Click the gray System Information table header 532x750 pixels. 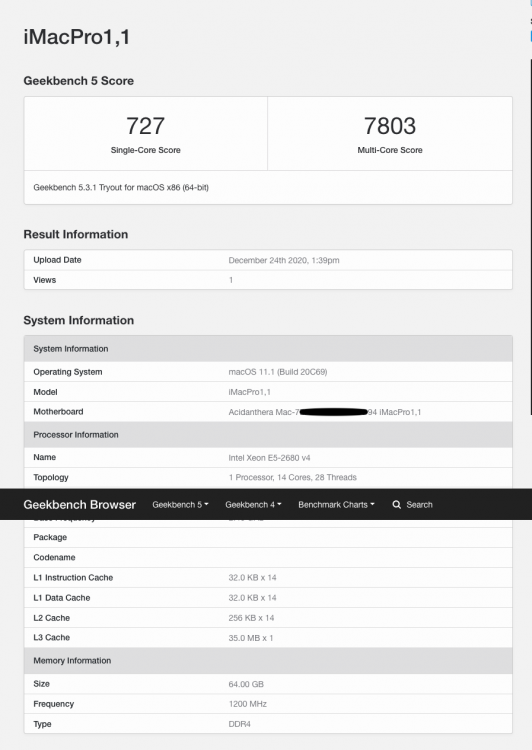[268, 349]
